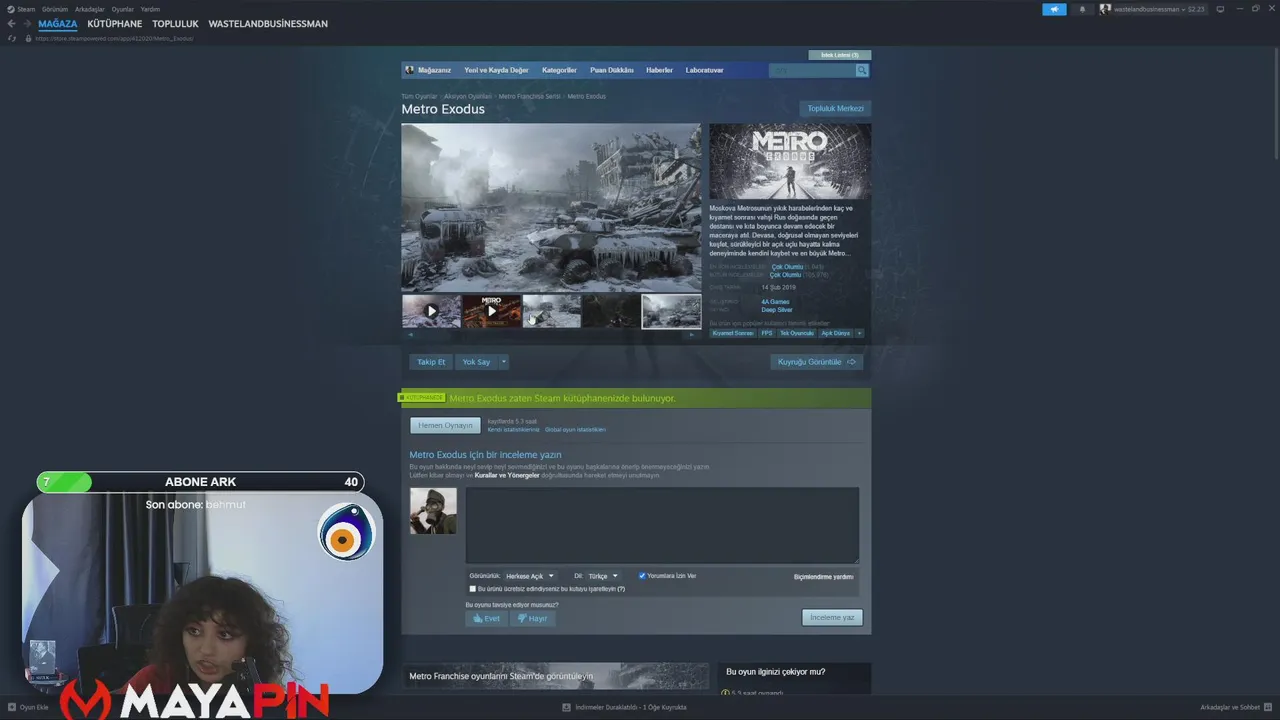
Task: Open the Yardım menu
Action: (x=150, y=9)
